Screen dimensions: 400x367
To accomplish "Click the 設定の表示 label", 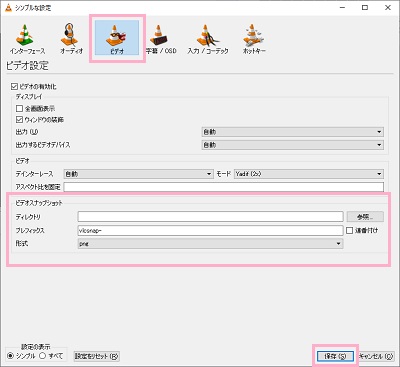I will (x=36, y=347).
